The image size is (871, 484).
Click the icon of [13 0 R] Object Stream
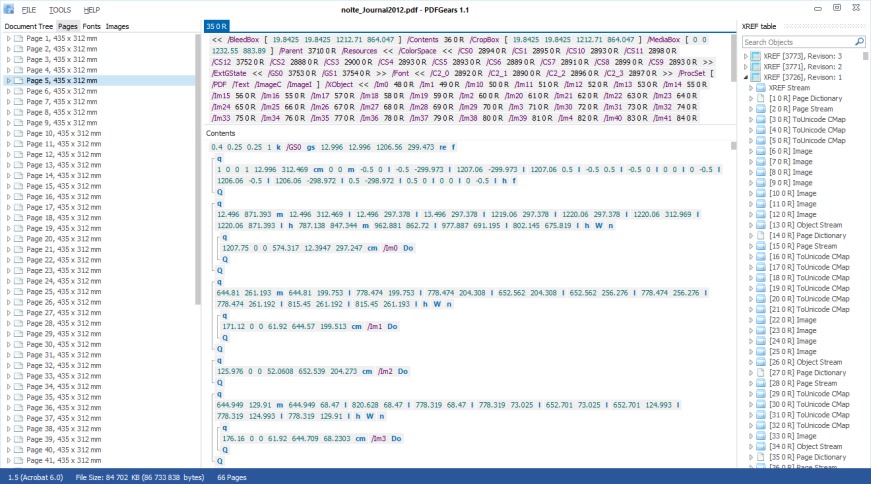pos(762,225)
